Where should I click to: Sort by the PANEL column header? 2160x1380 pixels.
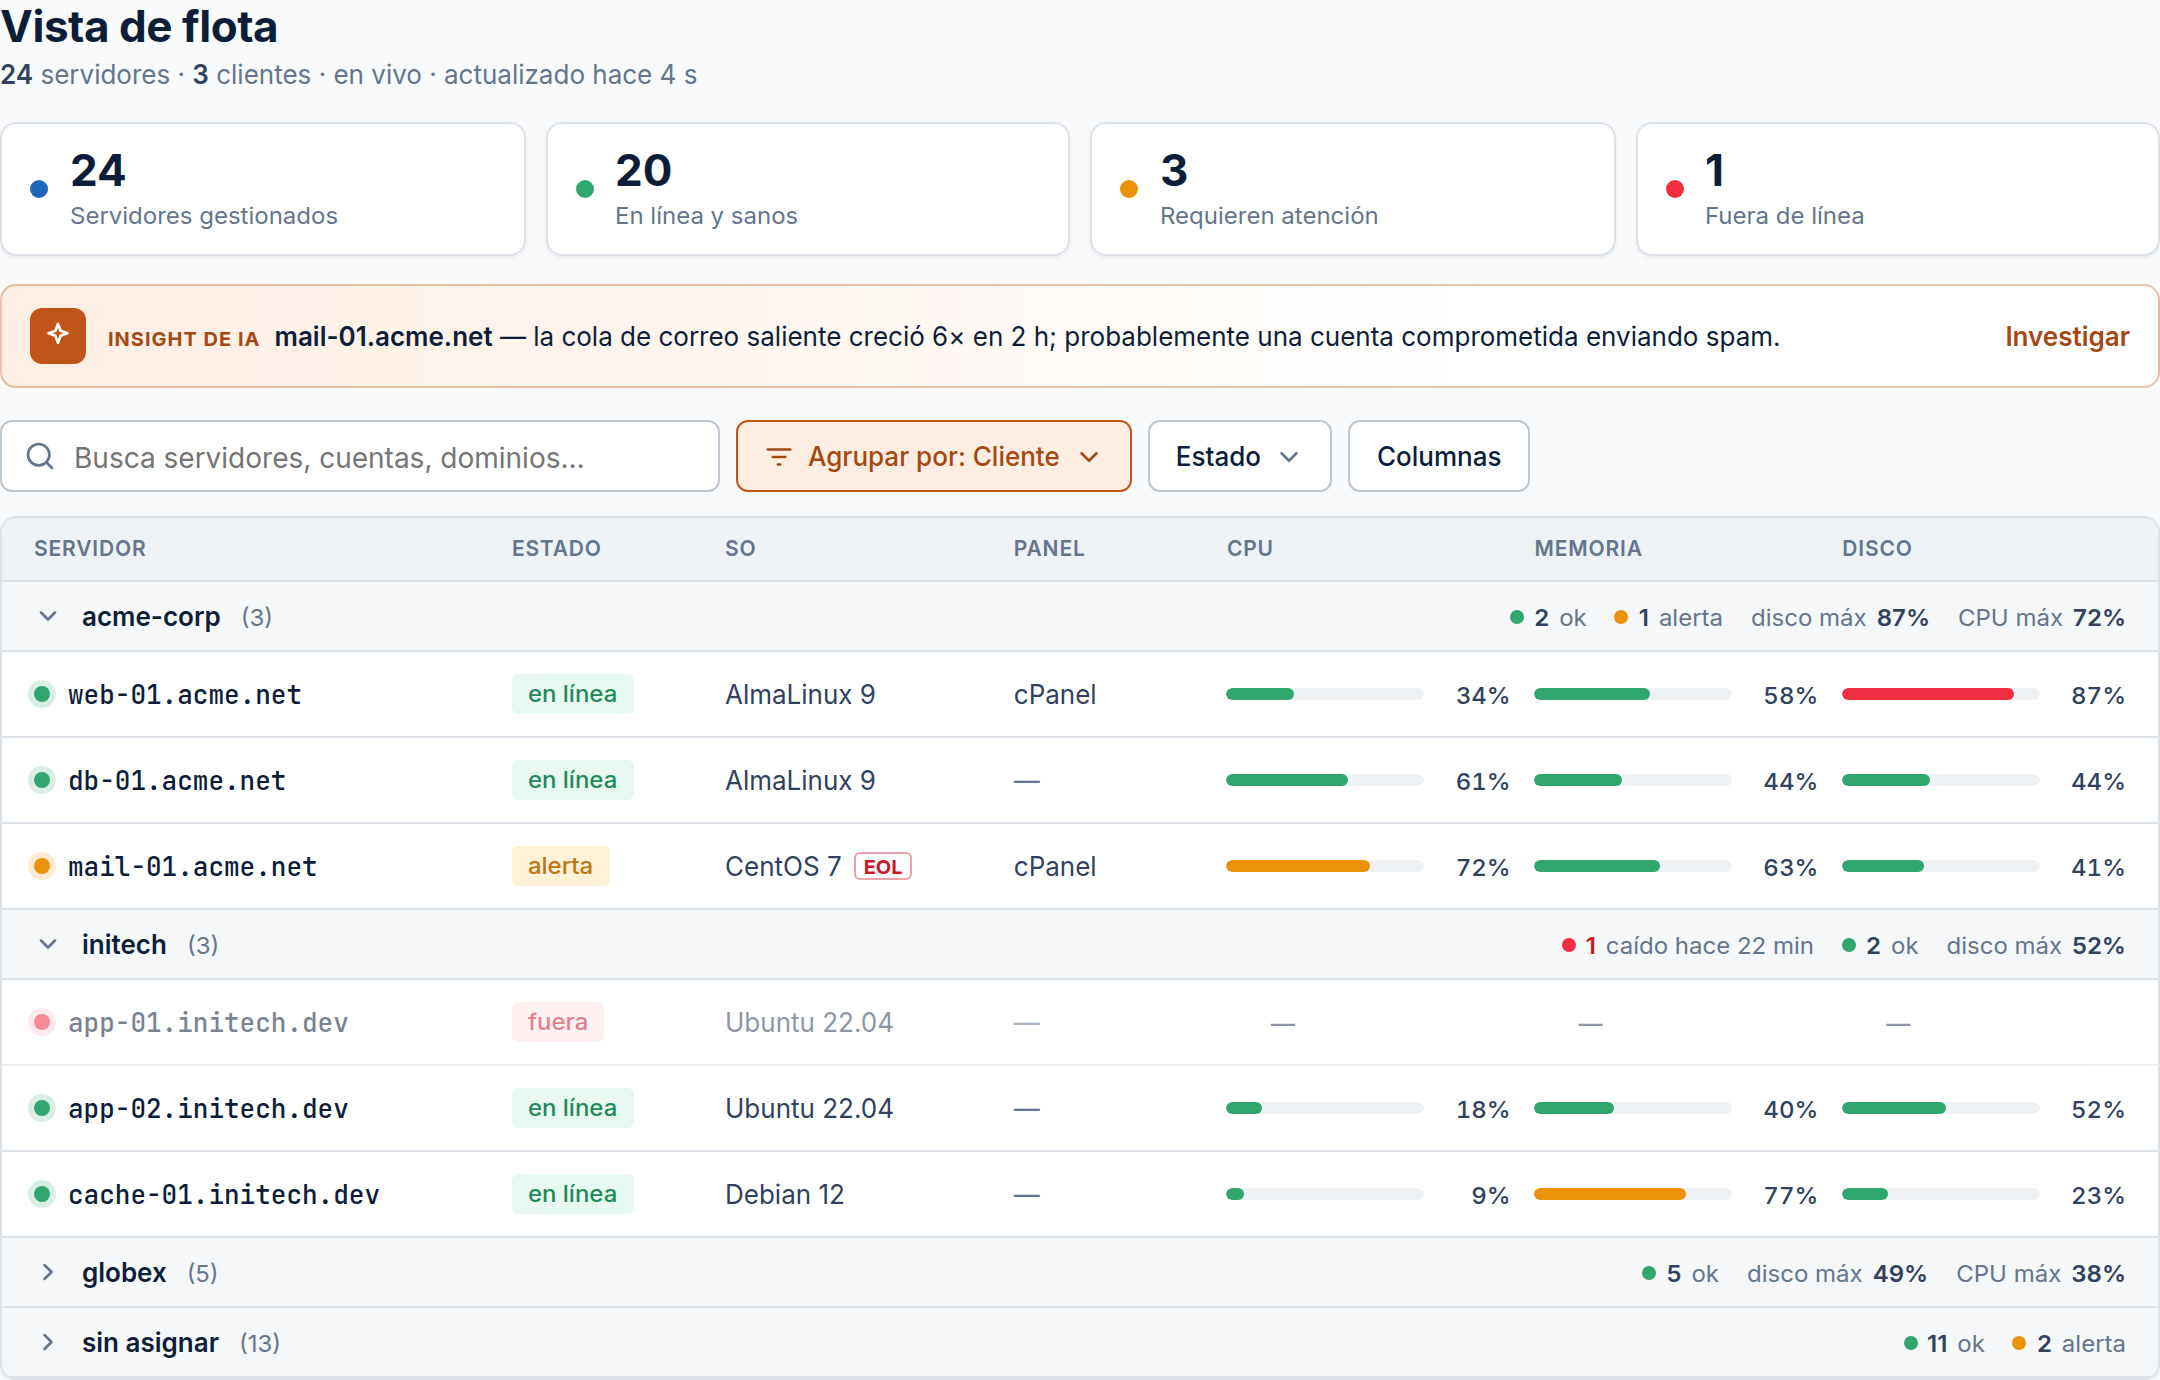point(1049,548)
